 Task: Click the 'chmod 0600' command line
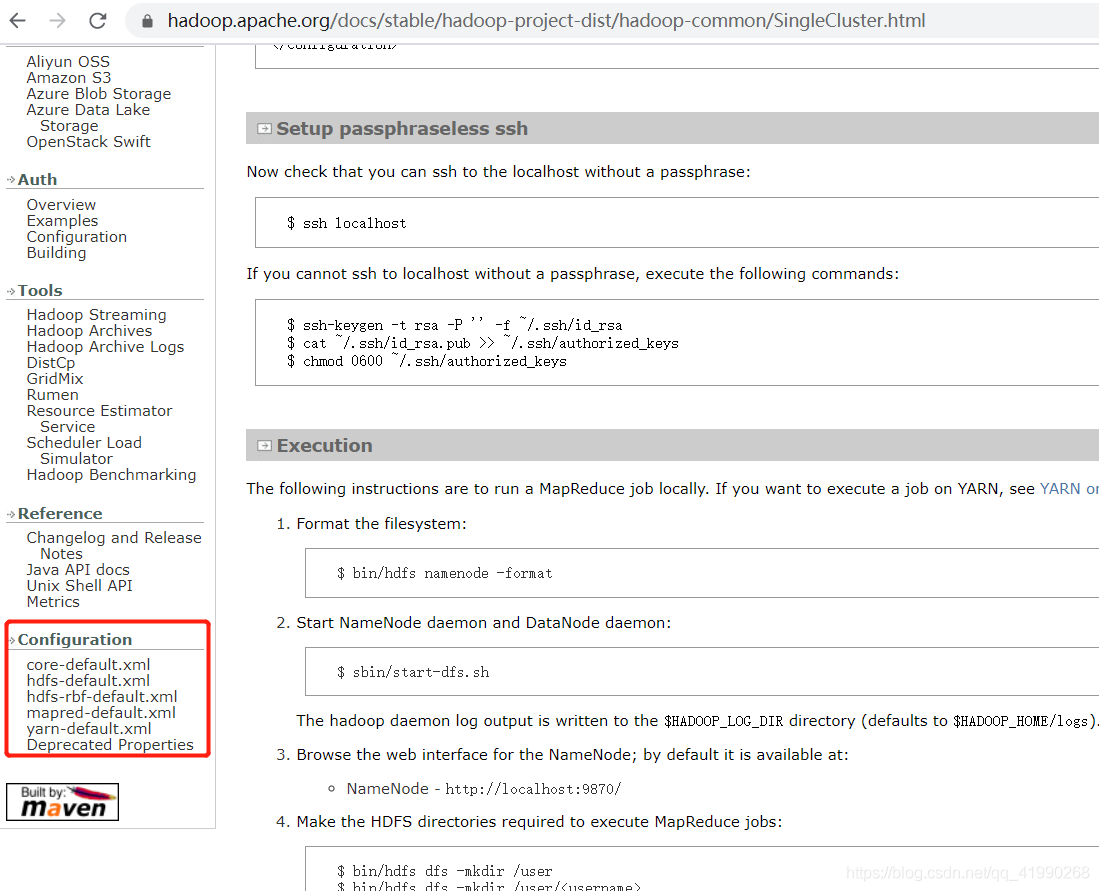[426, 362]
